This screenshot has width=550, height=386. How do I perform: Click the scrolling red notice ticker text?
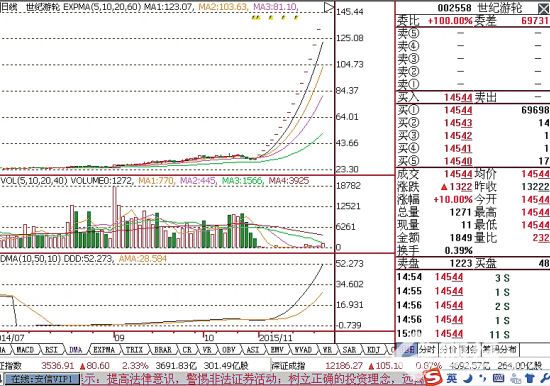pos(253,379)
